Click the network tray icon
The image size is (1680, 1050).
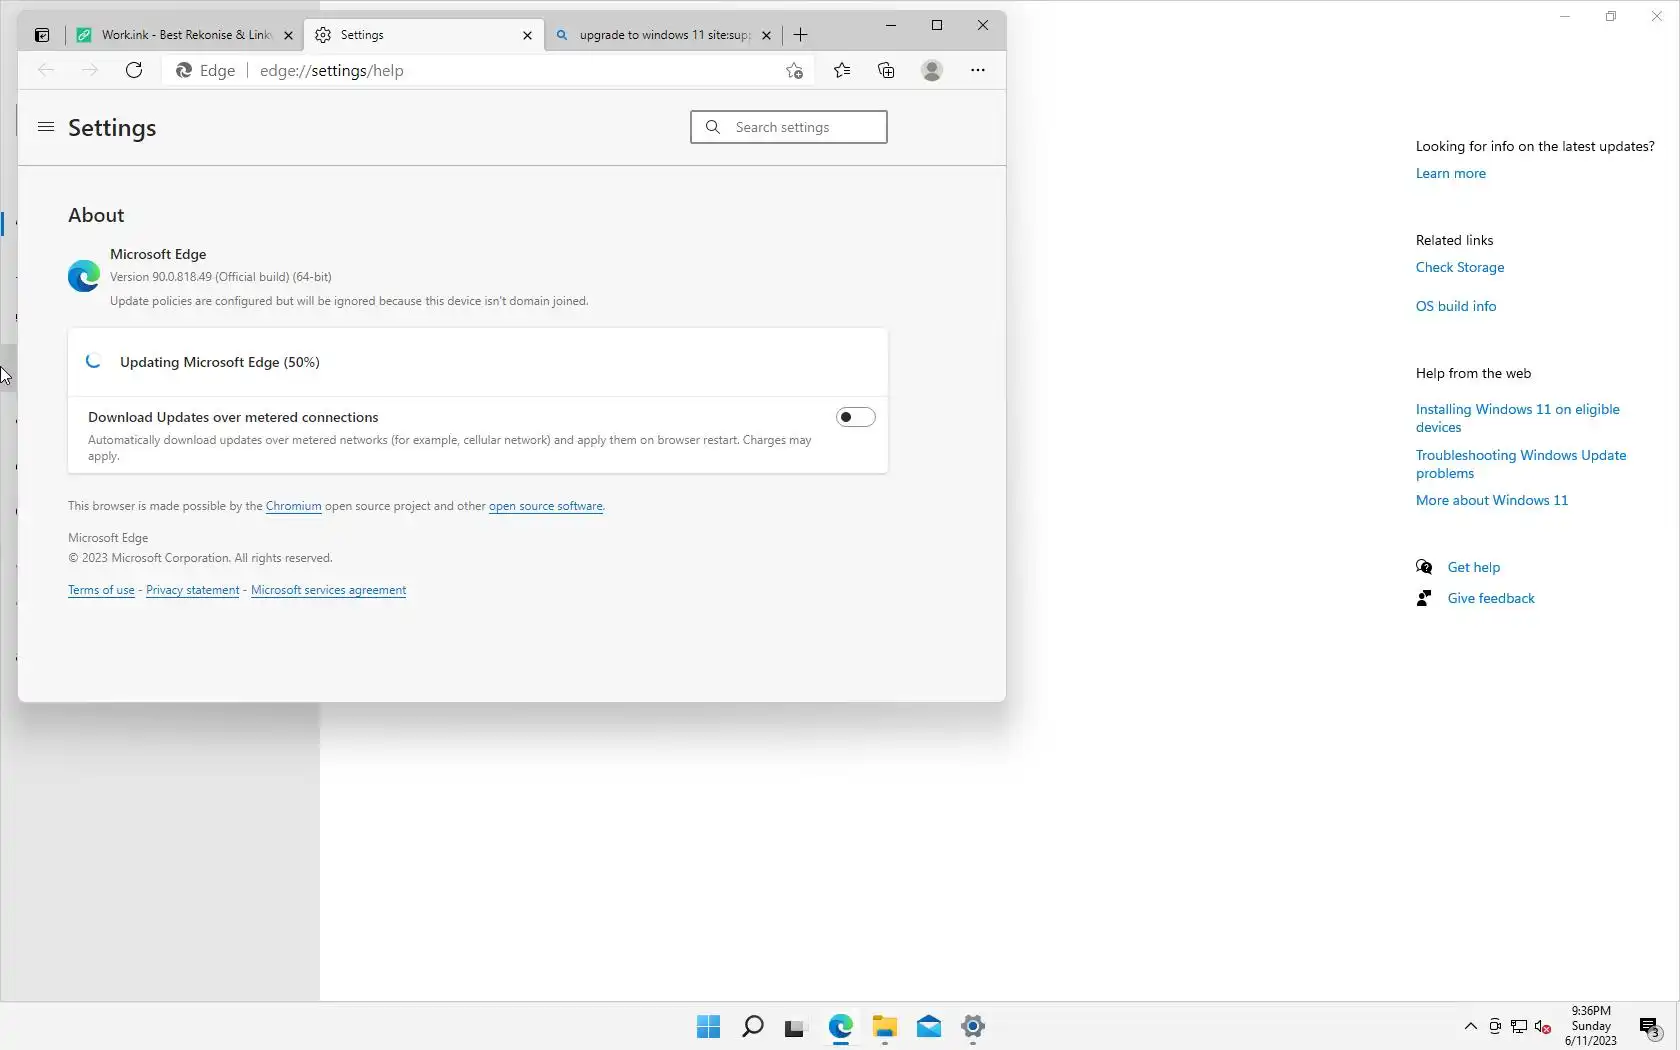coord(1519,1026)
